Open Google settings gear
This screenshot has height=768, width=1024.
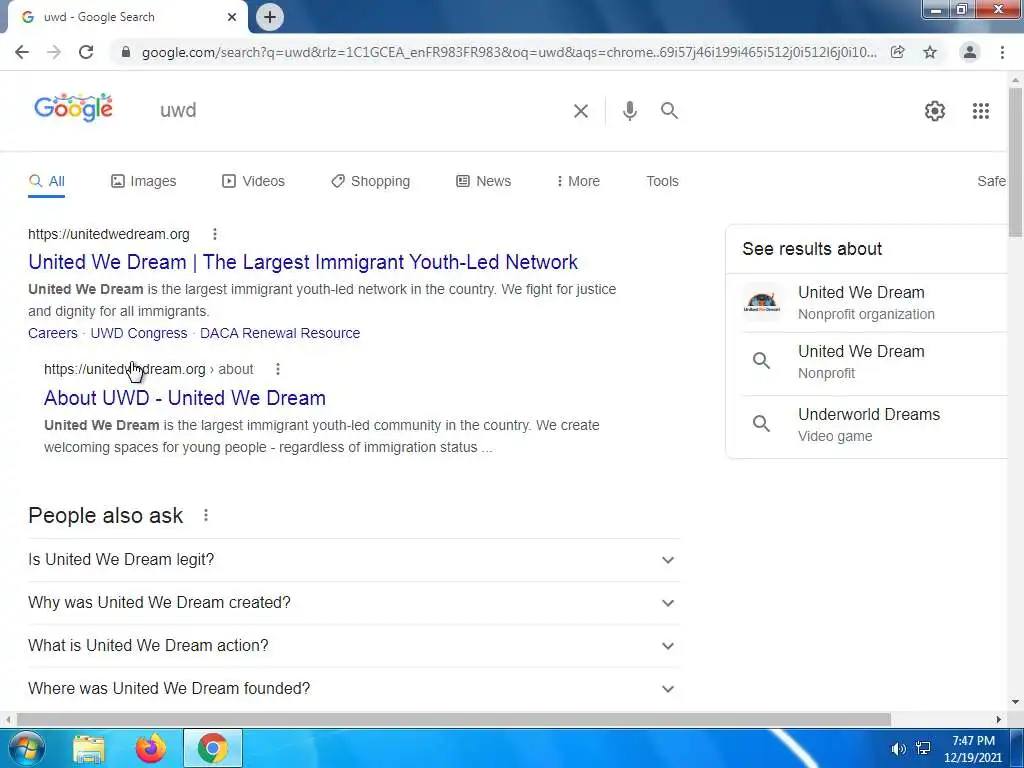coord(935,111)
